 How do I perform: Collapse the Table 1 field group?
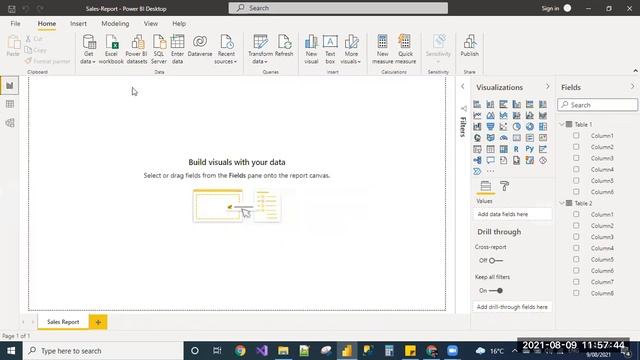click(x=562, y=124)
